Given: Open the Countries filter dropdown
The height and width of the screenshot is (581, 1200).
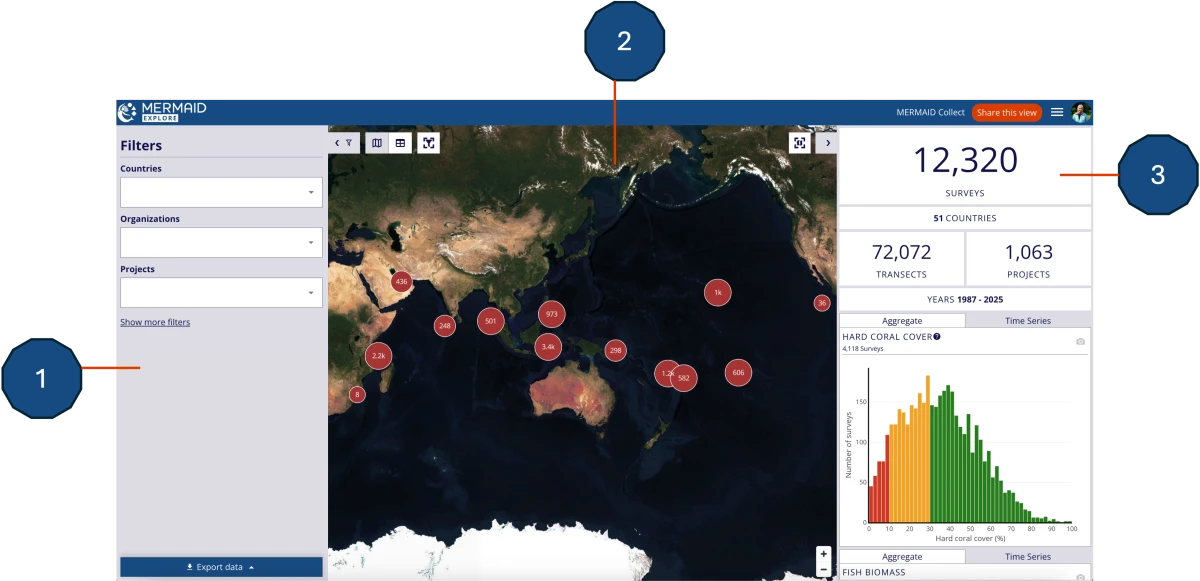Looking at the screenshot, I should point(221,192).
